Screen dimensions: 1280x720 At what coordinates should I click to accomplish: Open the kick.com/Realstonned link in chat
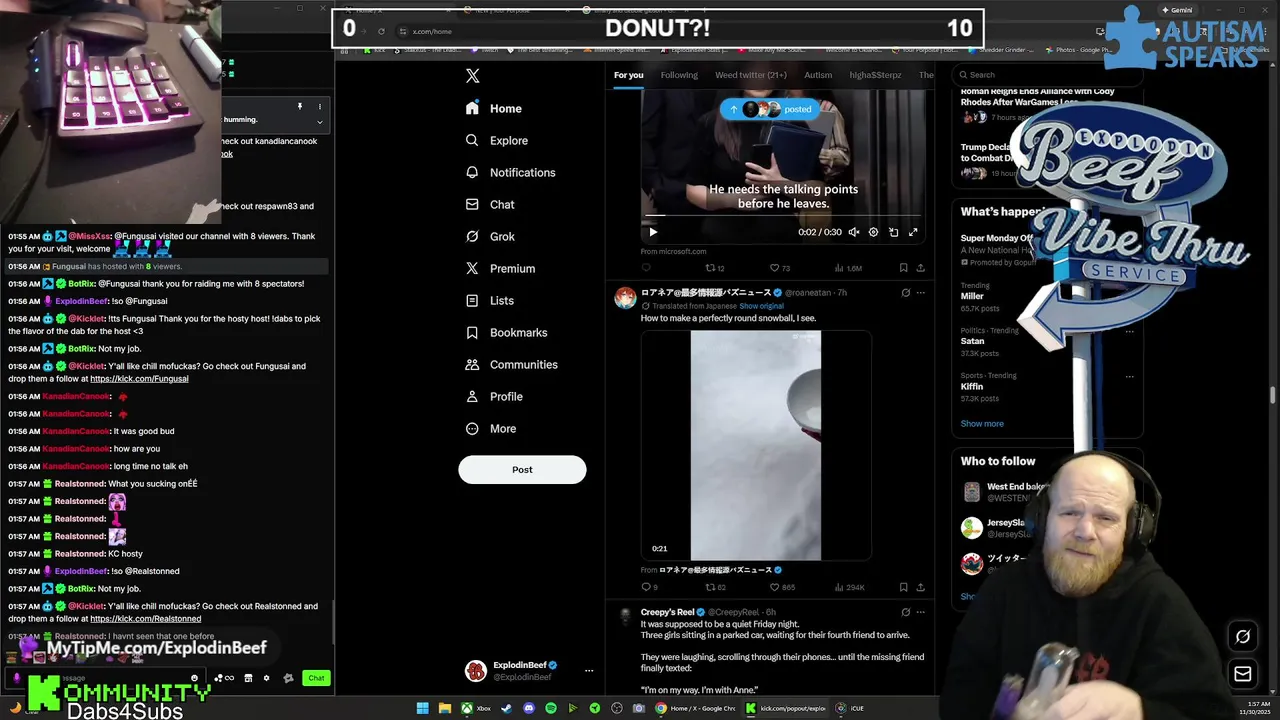[146, 619]
